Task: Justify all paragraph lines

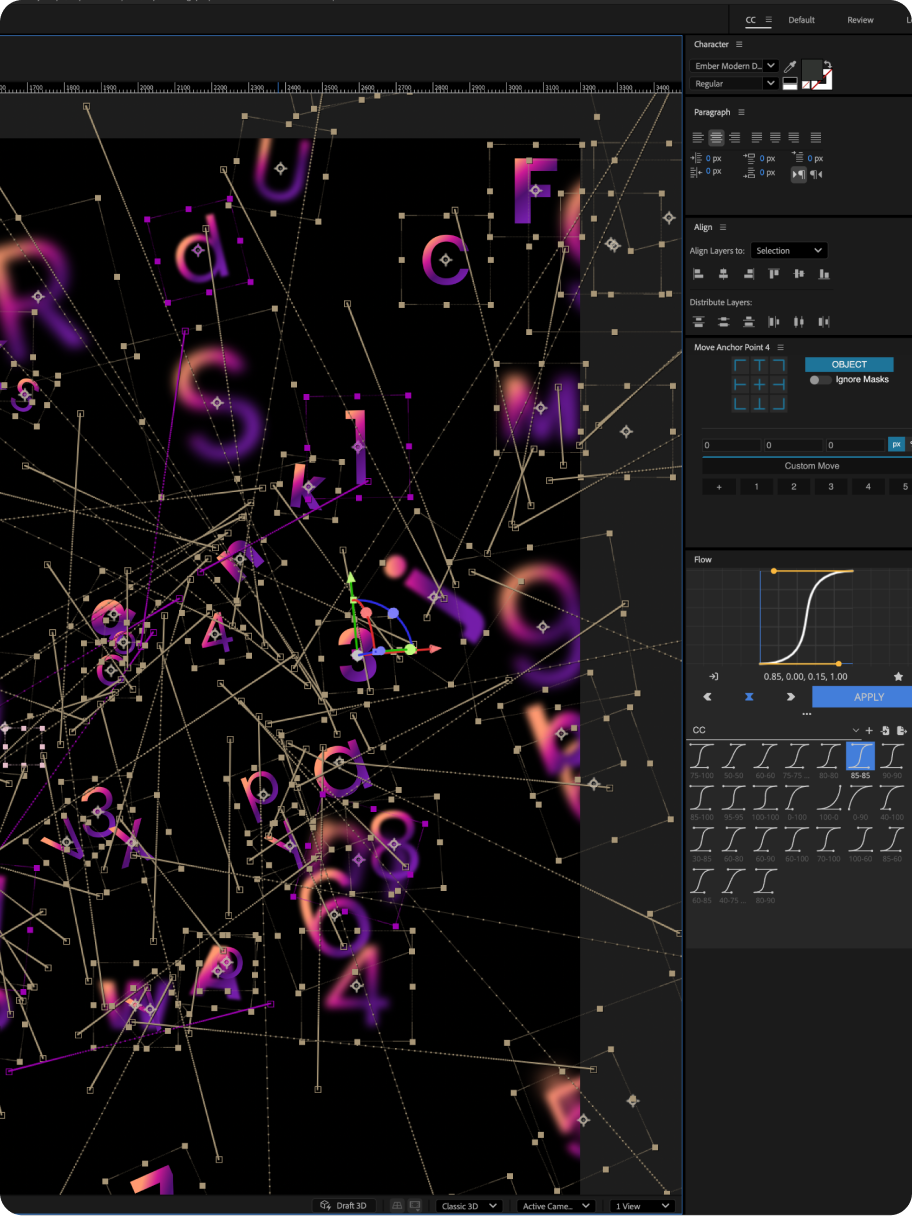Action: [816, 137]
